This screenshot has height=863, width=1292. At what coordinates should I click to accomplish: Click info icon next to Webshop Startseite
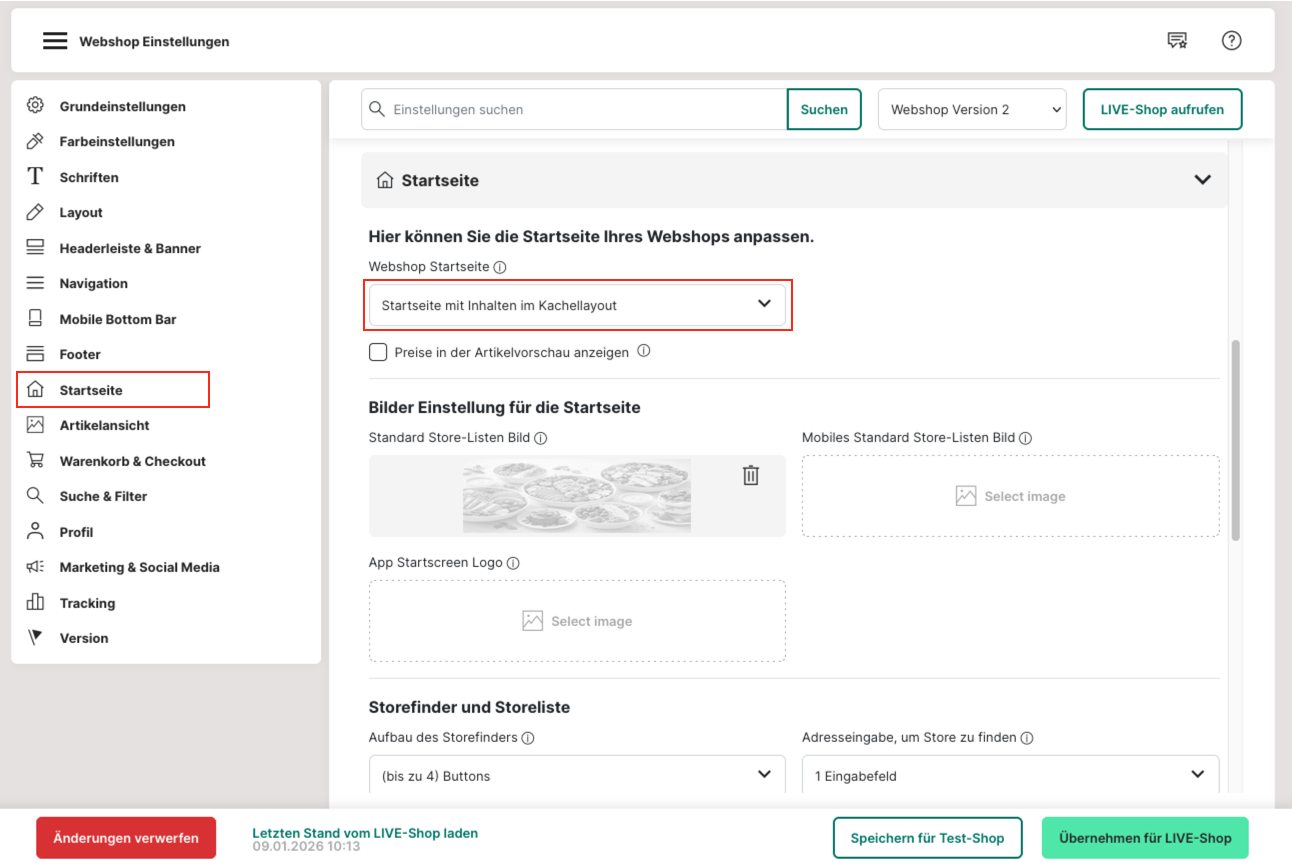click(x=500, y=267)
